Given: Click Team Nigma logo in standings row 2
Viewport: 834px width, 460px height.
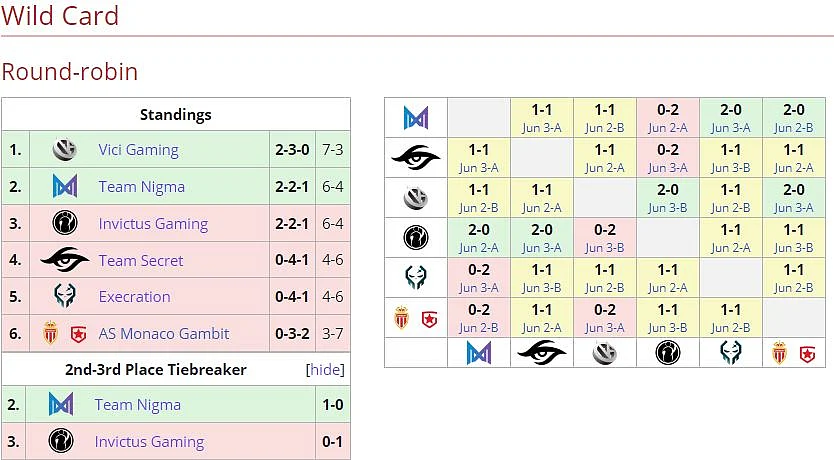Looking at the screenshot, I should point(65,187).
